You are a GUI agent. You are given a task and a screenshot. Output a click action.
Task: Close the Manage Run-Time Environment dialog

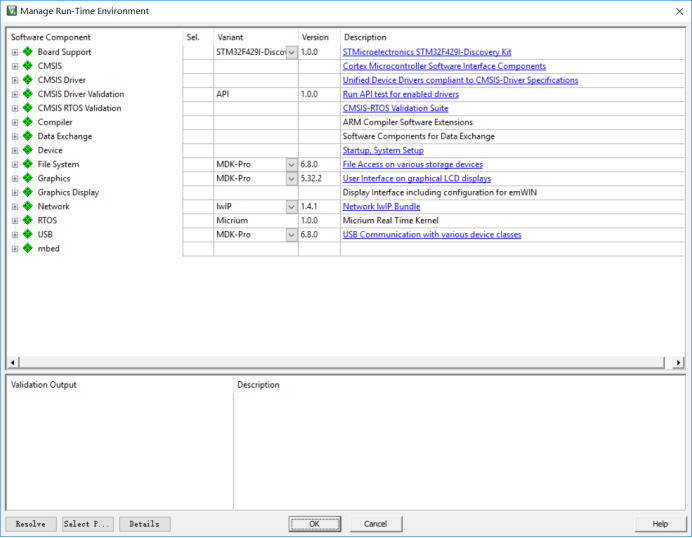(679, 11)
